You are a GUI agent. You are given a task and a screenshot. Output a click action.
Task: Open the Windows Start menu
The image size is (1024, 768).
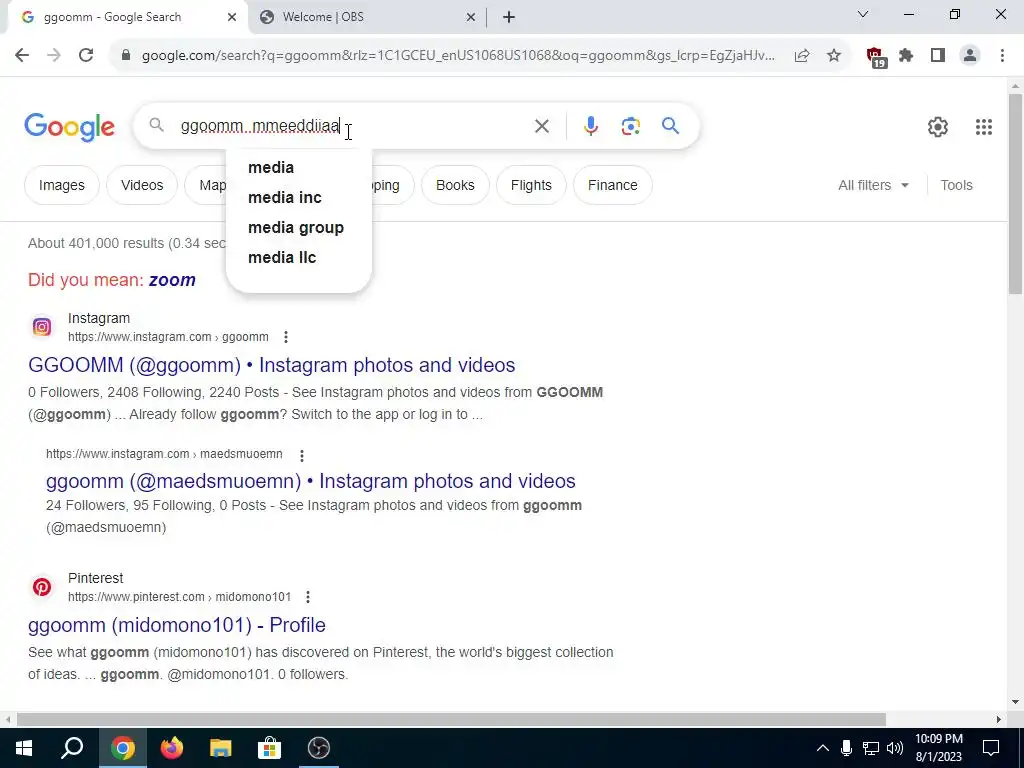point(24,748)
